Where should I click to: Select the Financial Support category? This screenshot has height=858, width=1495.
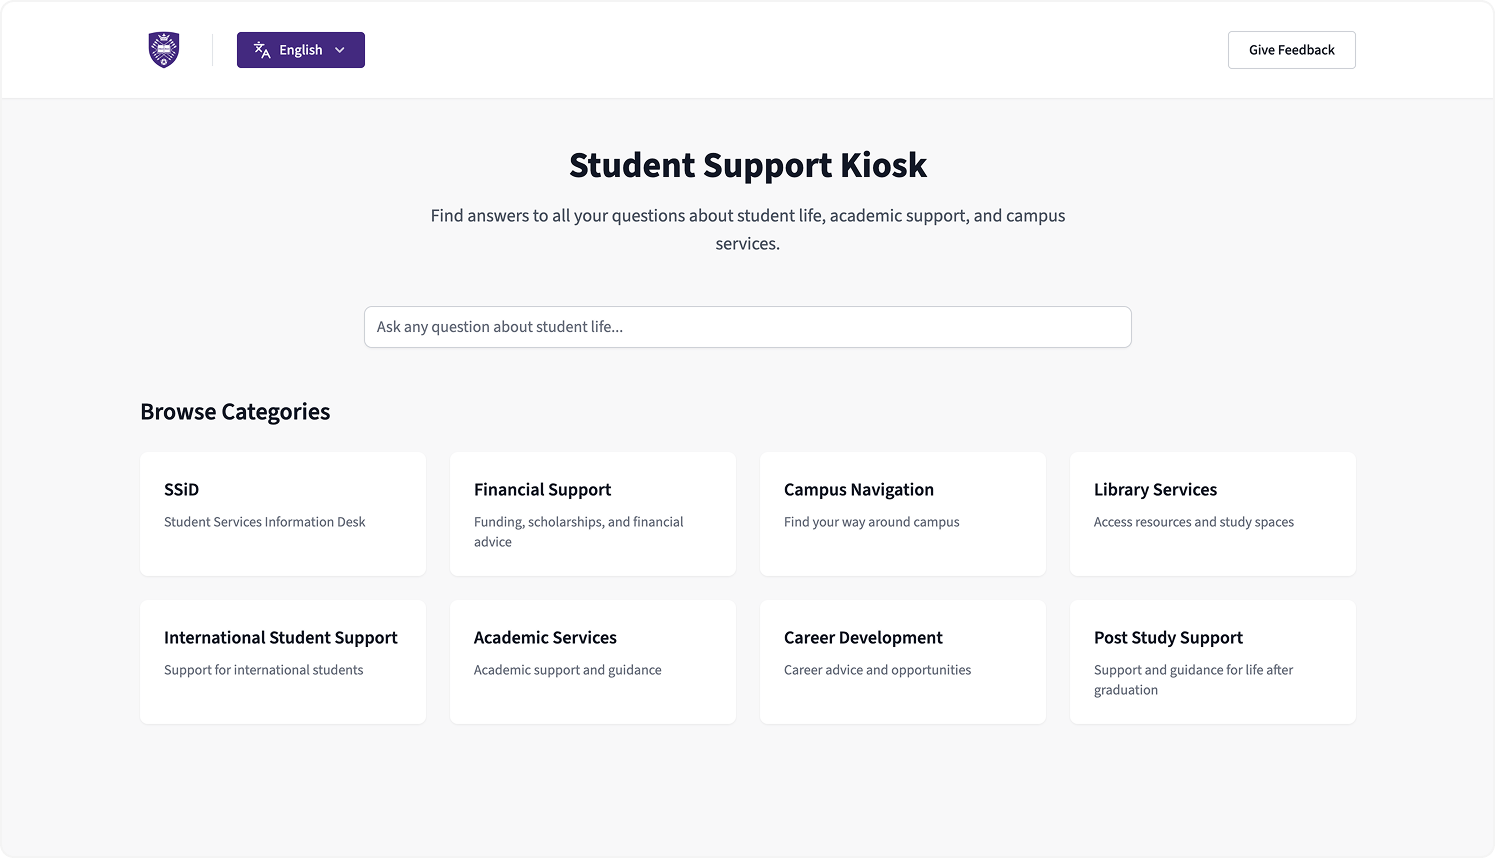coord(592,513)
